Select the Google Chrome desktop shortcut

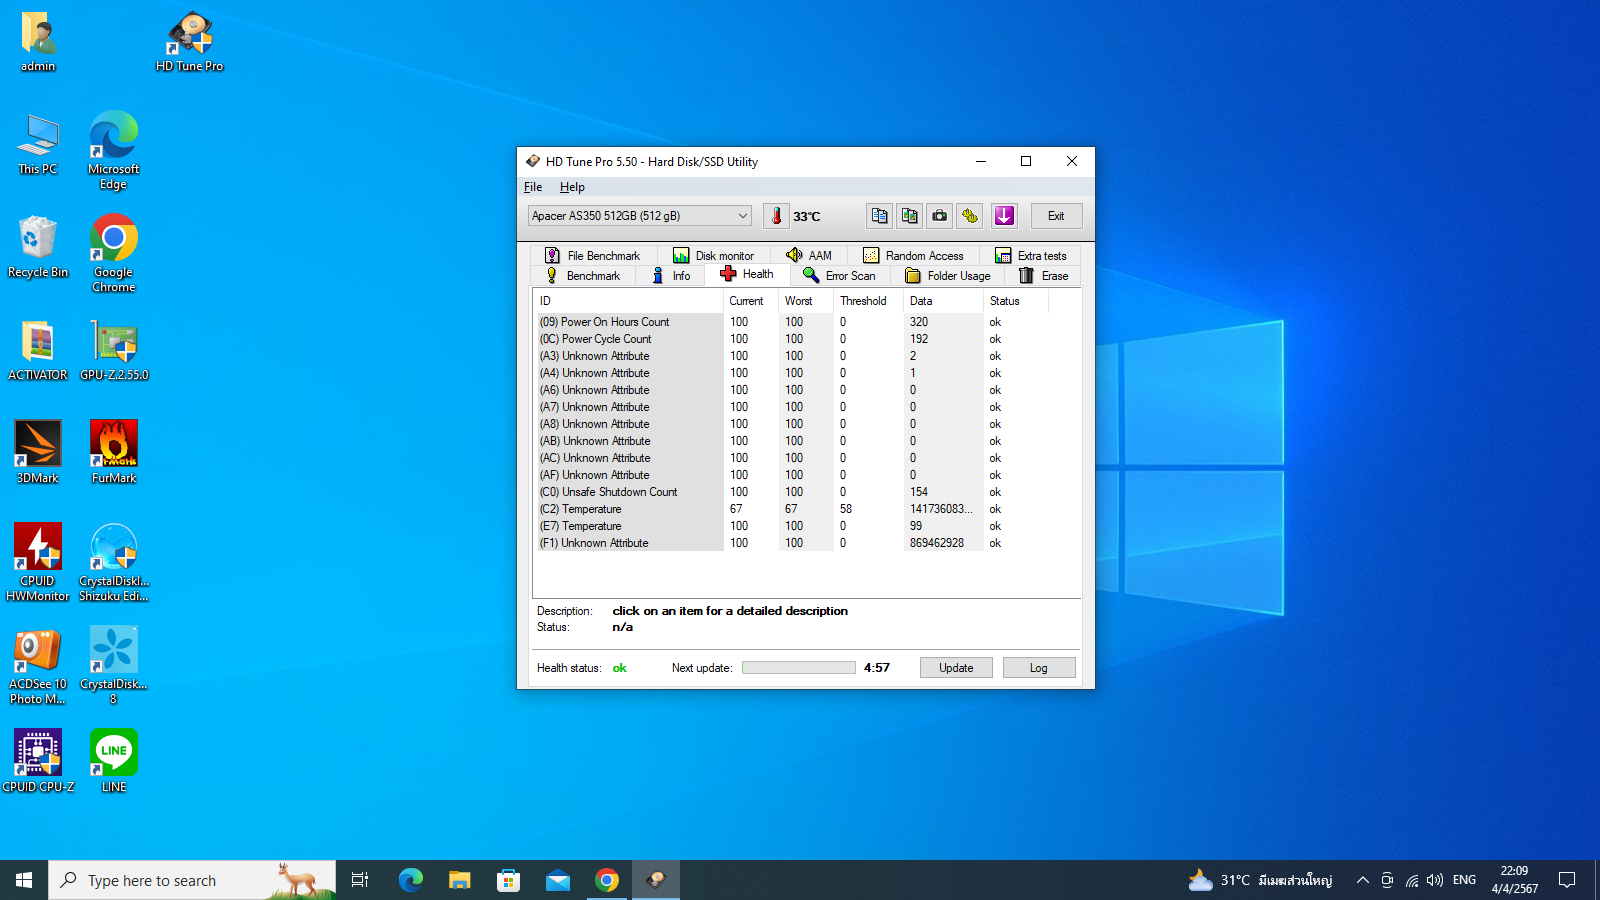click(114, 254)
